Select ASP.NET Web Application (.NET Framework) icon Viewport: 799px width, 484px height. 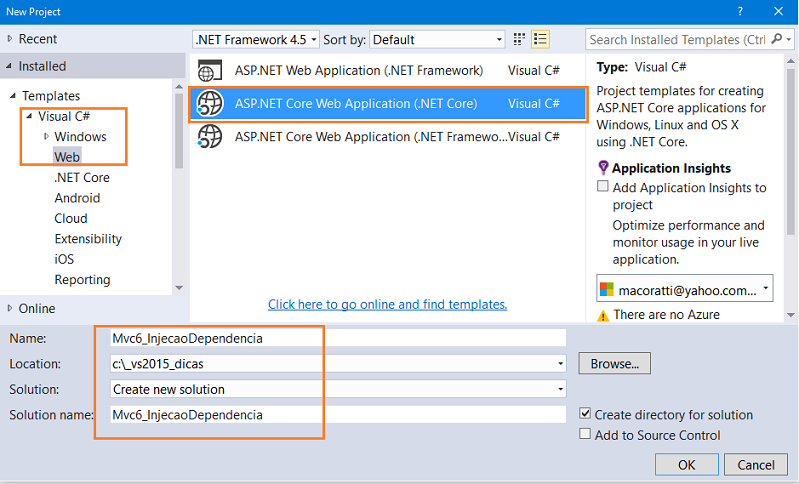tap(210, 71)
